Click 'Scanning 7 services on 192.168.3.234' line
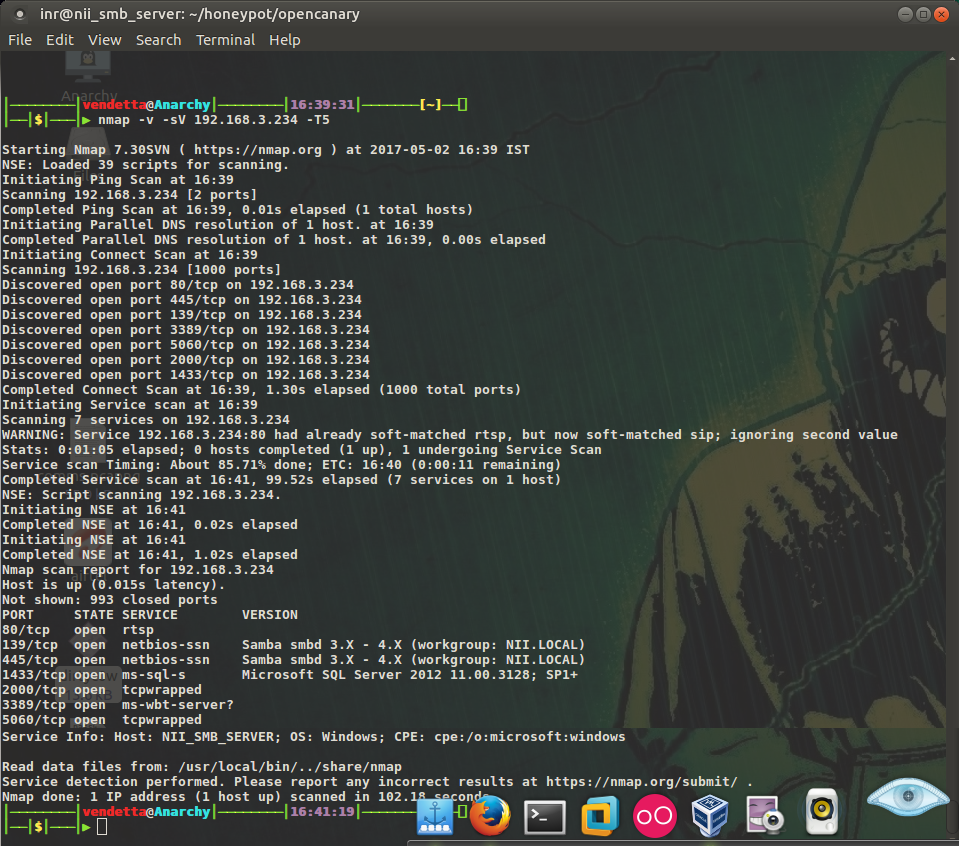This screenshot has height=854, width=960. click(146, 420)
